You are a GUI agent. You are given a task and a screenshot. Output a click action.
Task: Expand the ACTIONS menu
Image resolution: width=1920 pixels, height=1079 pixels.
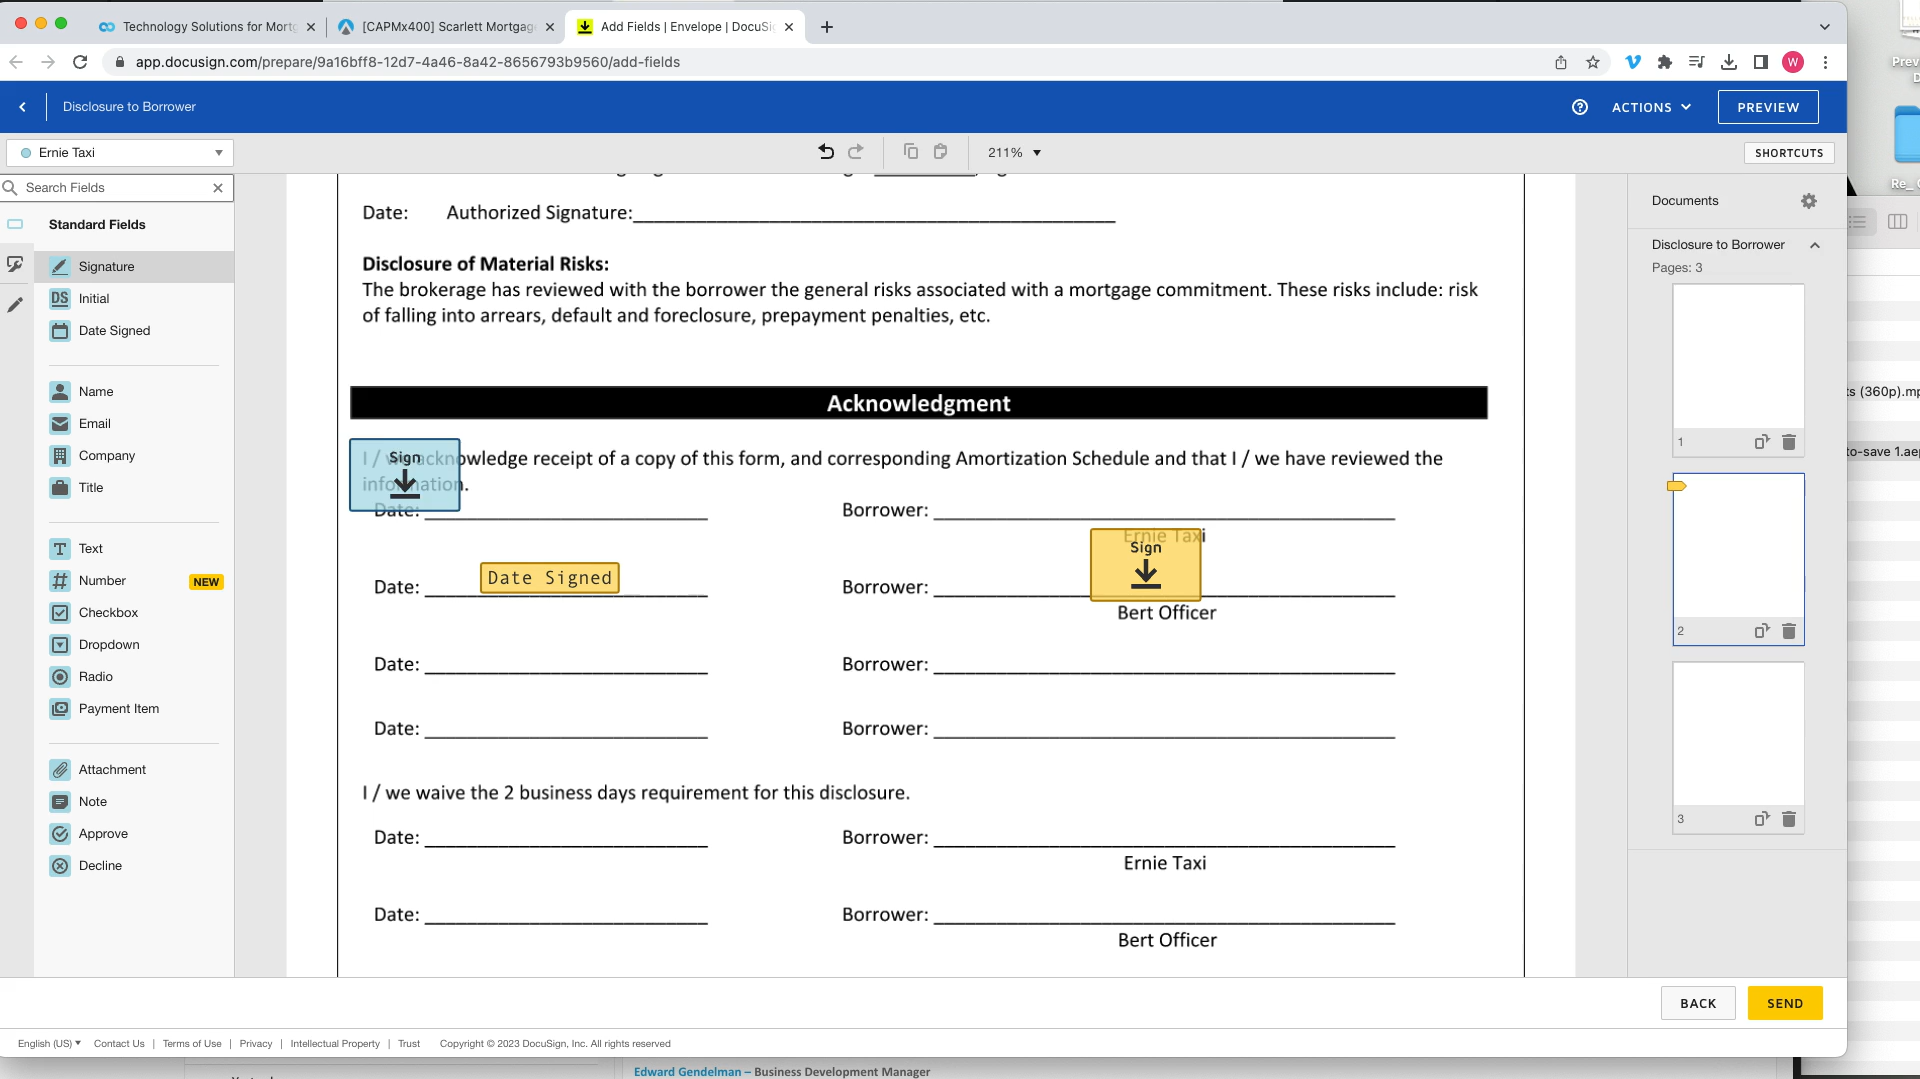click(1651, 107)
